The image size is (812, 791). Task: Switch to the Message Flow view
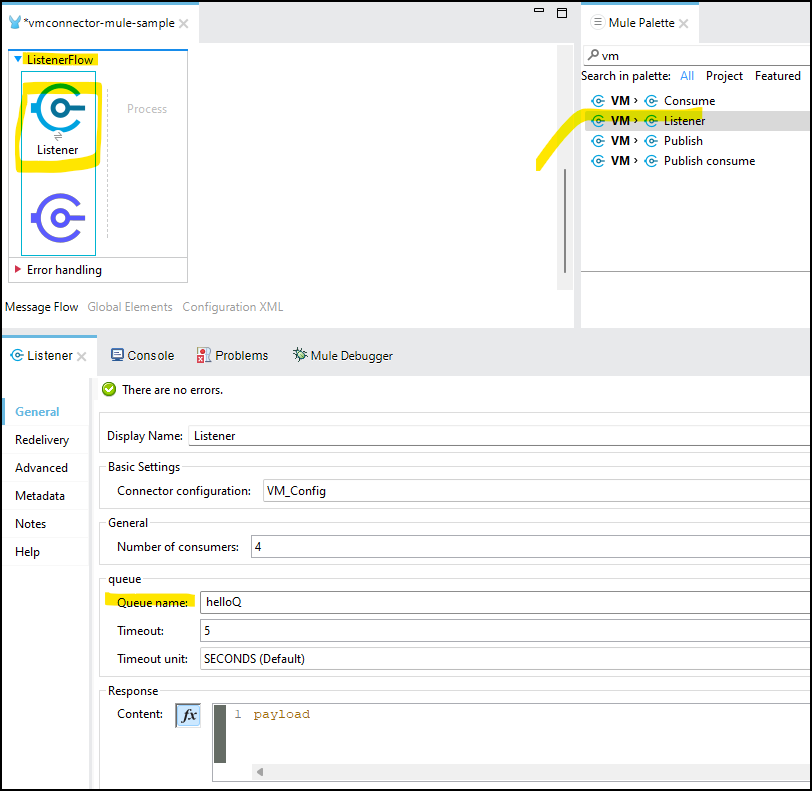pos(41,307)
